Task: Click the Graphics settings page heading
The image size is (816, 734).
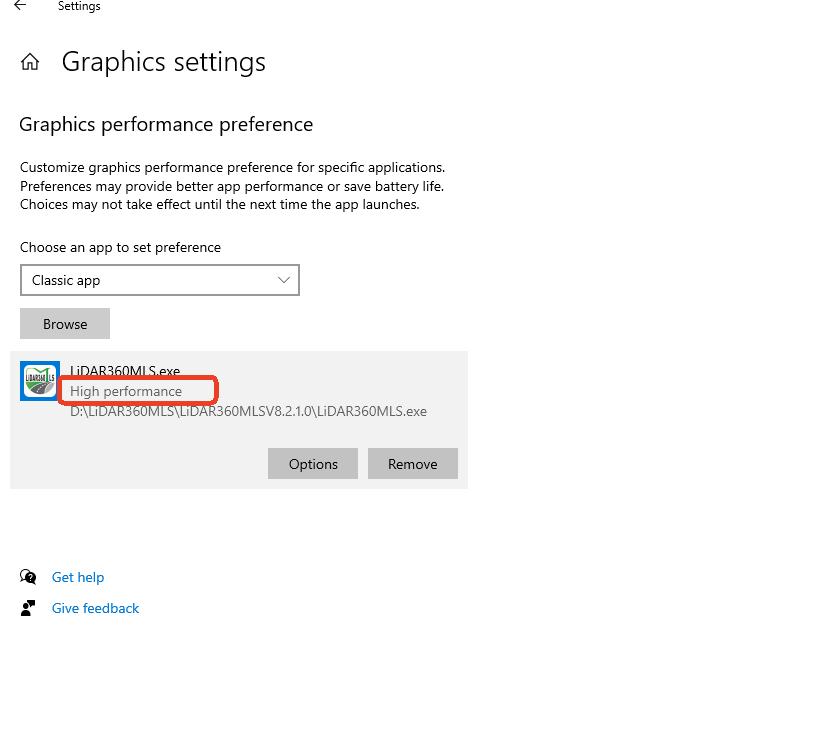Action: tap(163, 62)
